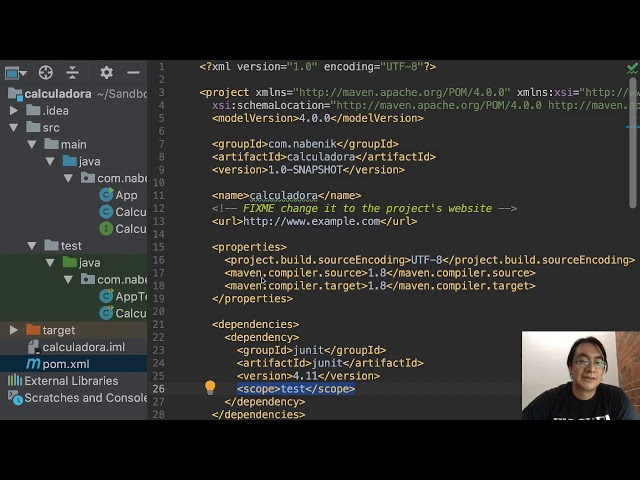This screenshot has height=480, width=640.
Task: Click the green inspection checkmark icon
Action: (x=632, y=68)
